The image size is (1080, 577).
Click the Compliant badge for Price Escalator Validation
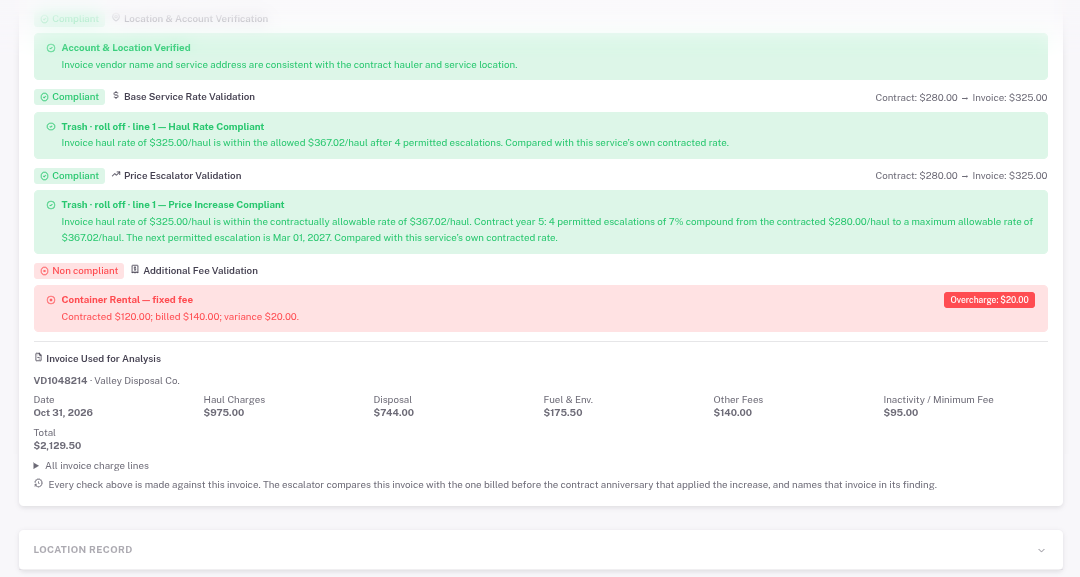coord(70,176)
